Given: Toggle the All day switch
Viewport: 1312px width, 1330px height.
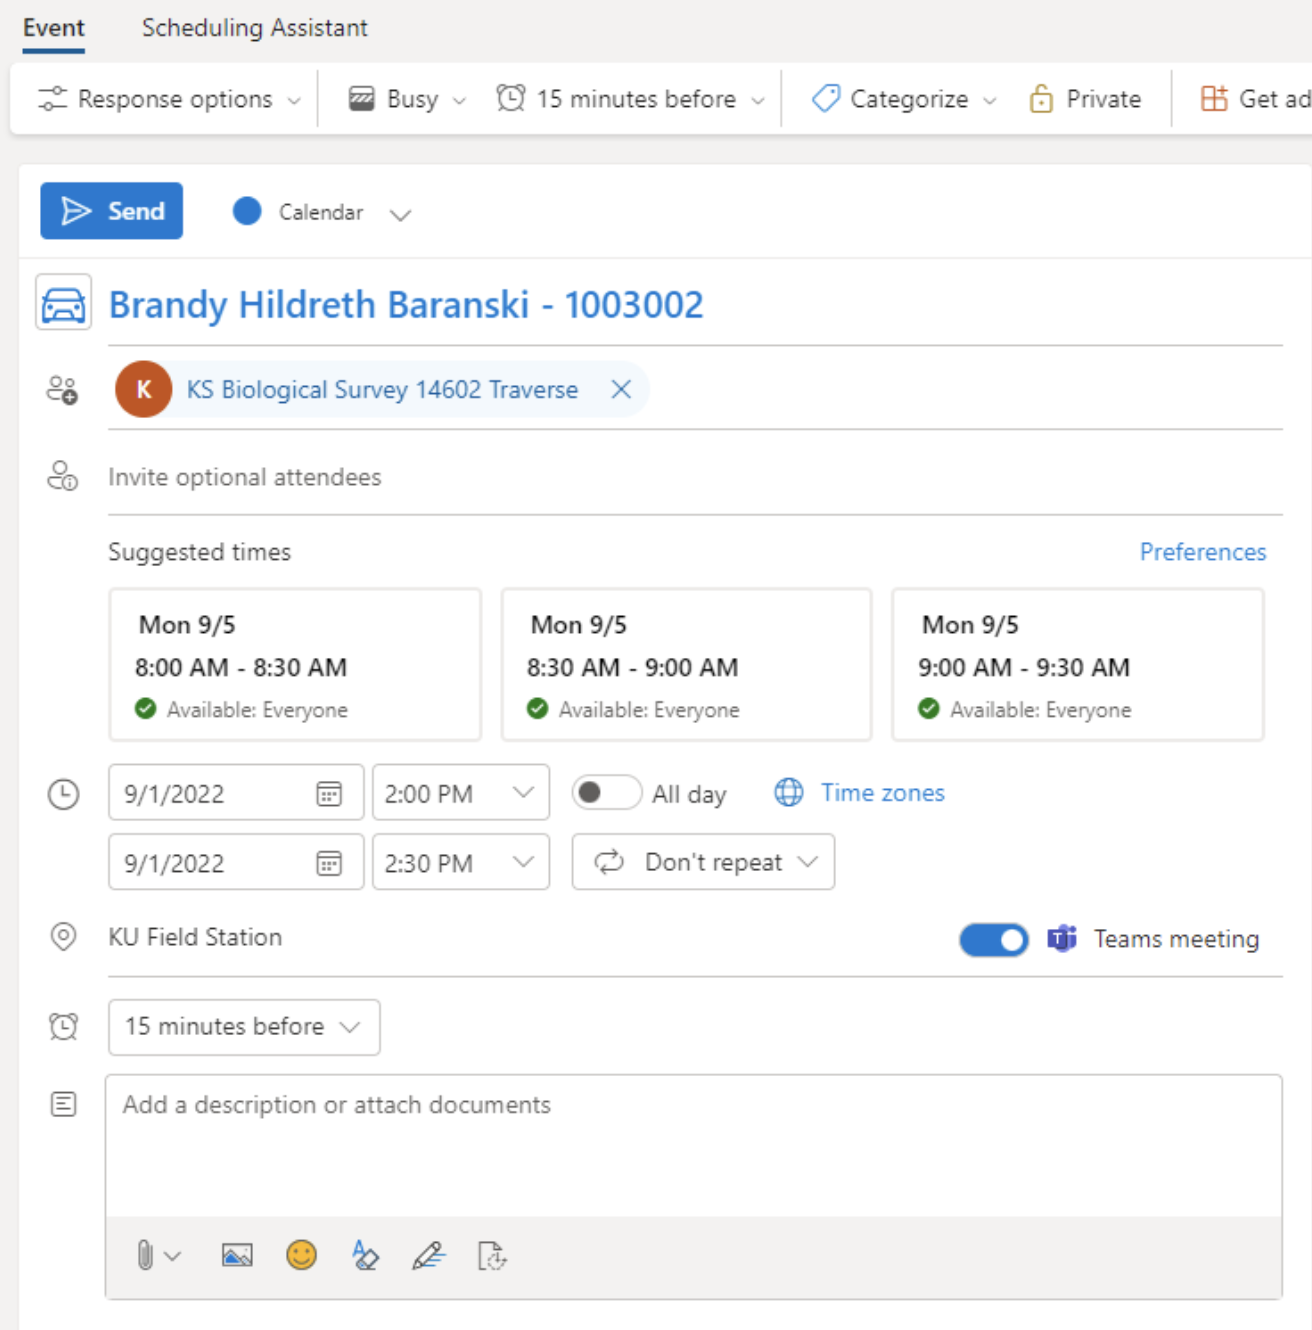Looking at the screenshot, I should point(606,793).
